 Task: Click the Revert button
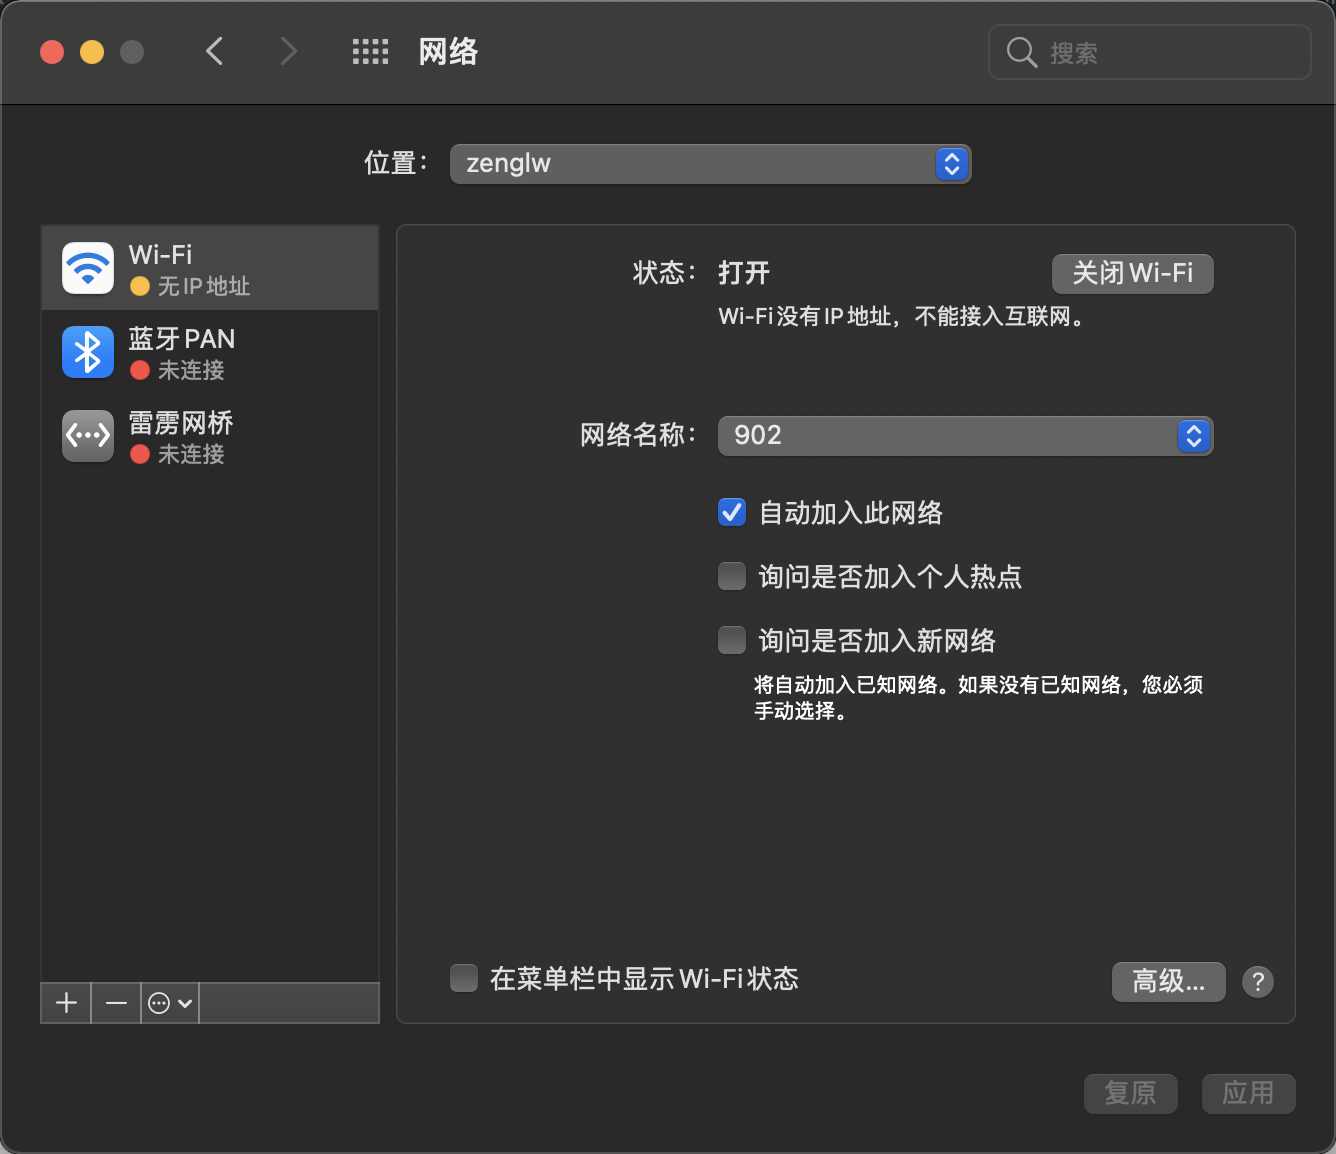[x=1130, y=1093]
